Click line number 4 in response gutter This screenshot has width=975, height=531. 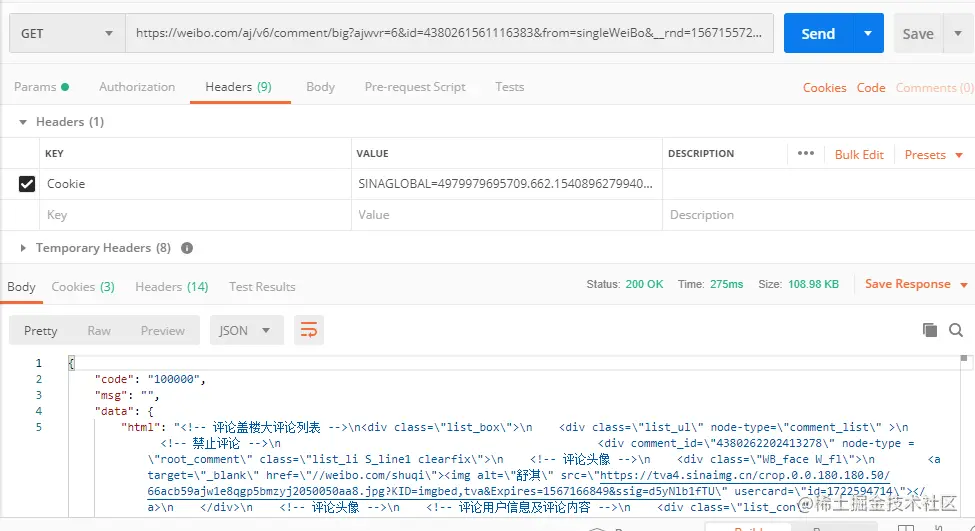39,411
